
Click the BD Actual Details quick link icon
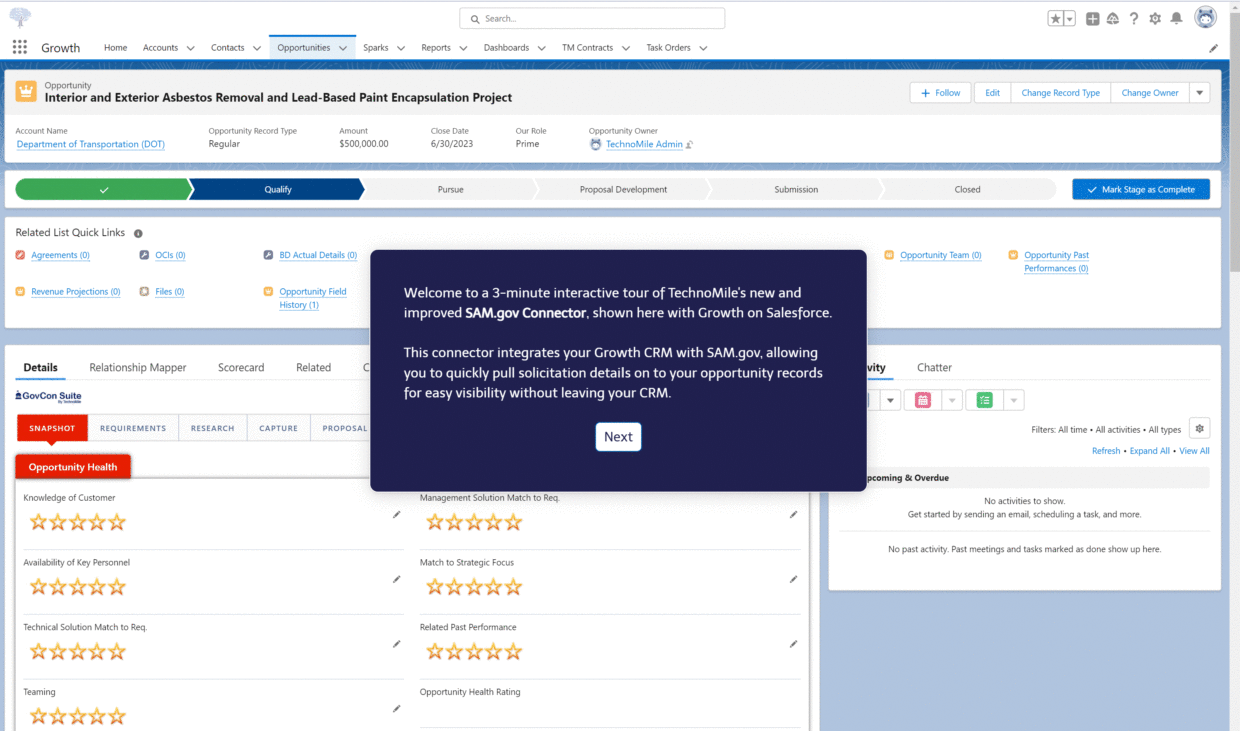269,255
